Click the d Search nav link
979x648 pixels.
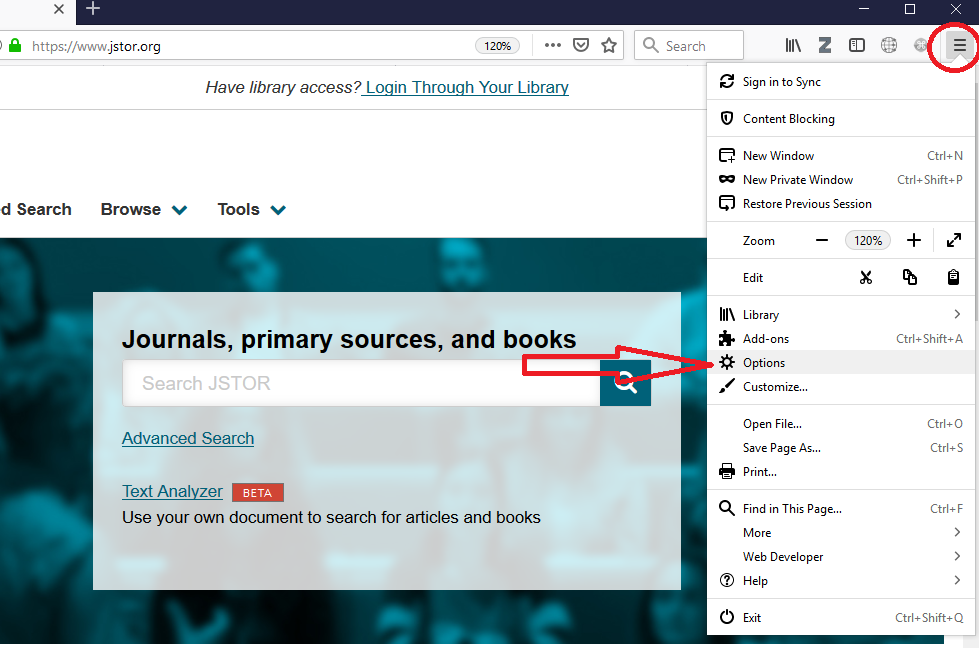(36, 210)
